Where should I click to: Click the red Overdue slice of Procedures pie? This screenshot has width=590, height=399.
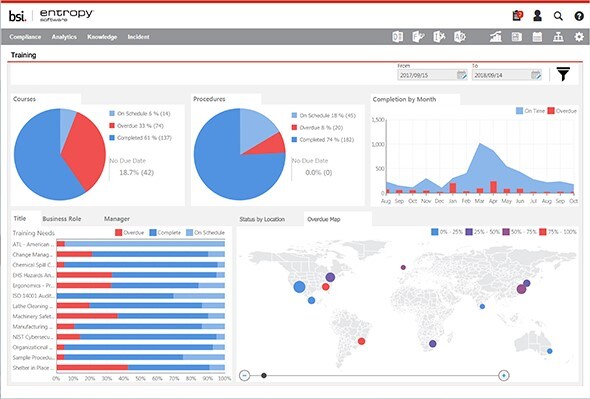(270, 145)
